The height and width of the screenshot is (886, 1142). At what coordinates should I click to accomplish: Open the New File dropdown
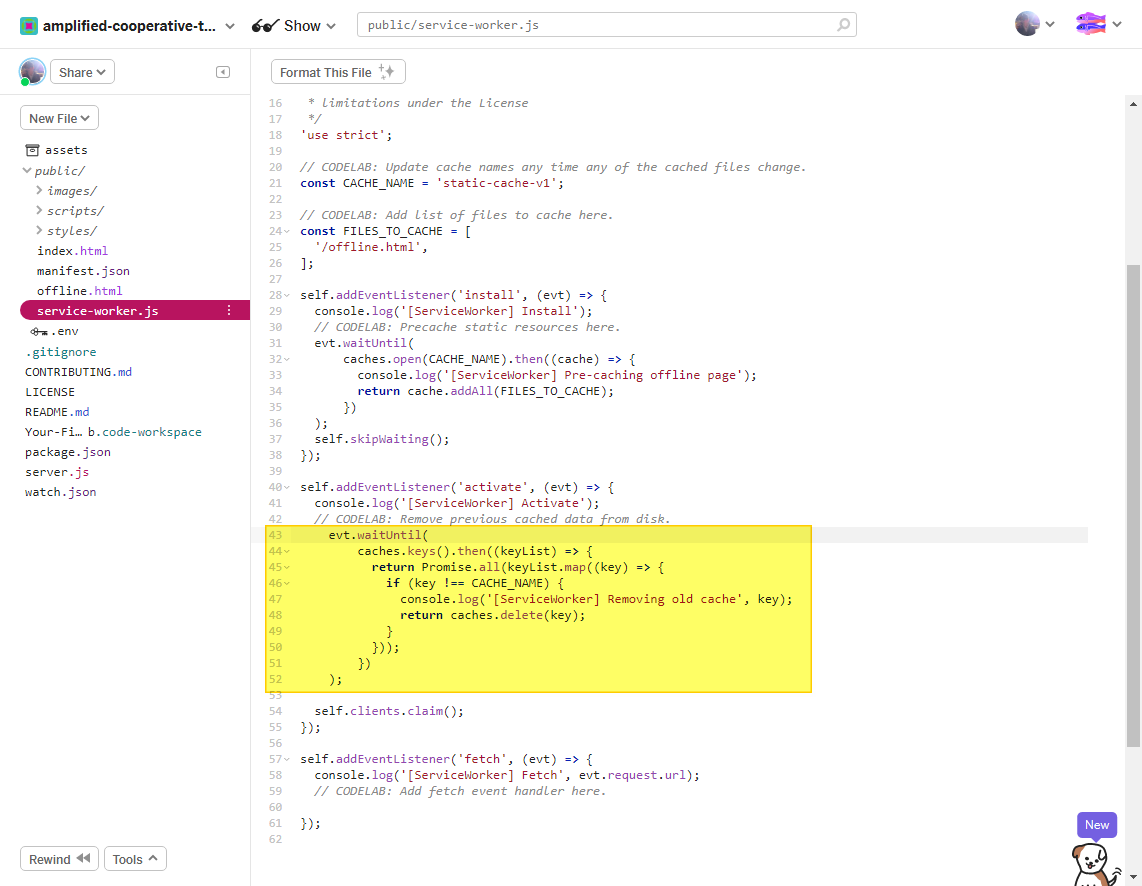(x=59, y=118)
